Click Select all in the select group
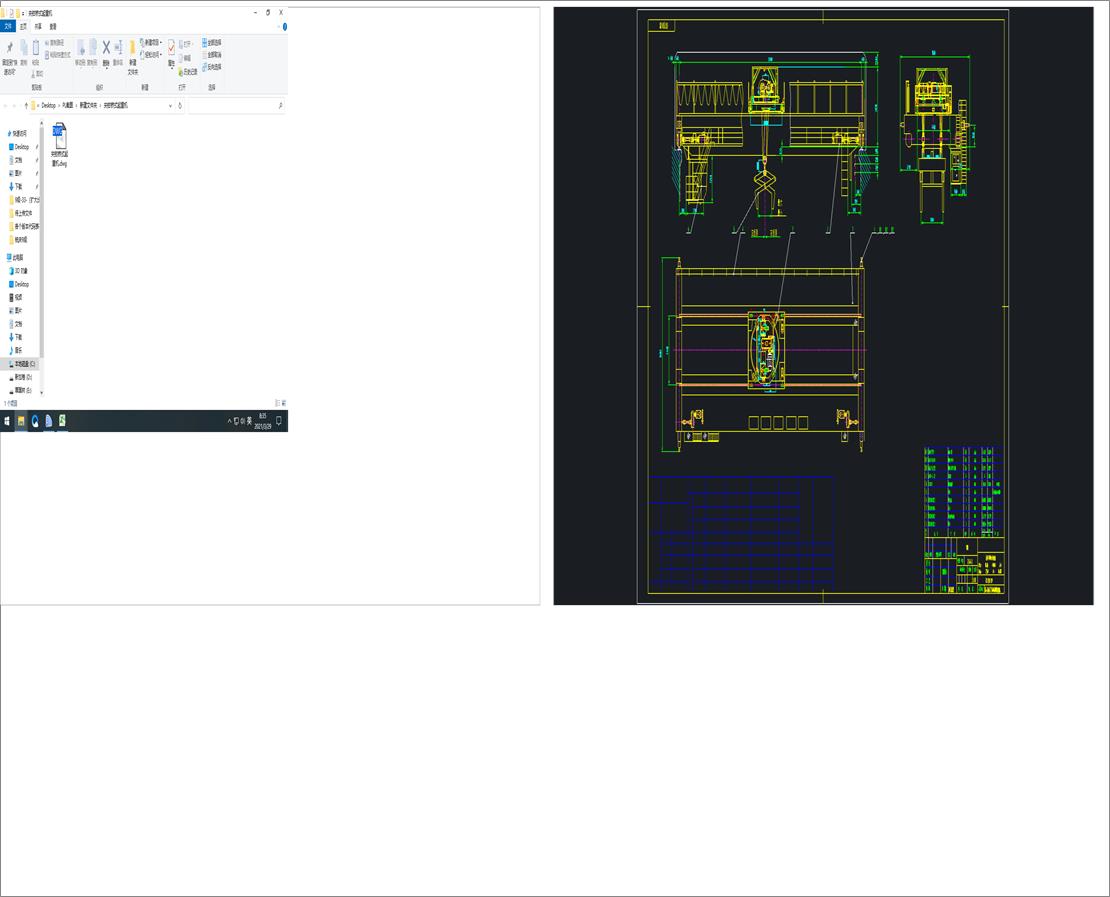 click(x=212, y=42)
